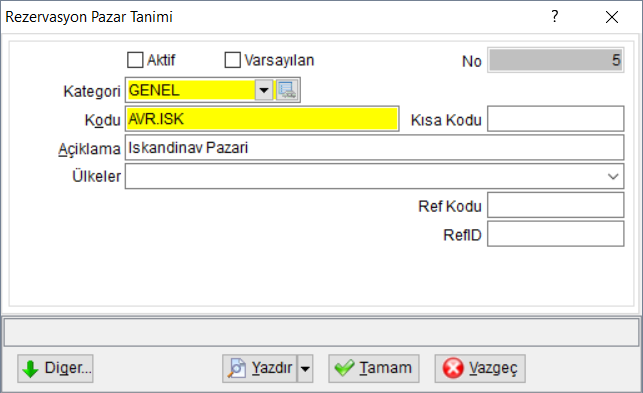Click into the Kısa Kodu field
The width and height of the screenshot is (643, 393).
point(556,119)
